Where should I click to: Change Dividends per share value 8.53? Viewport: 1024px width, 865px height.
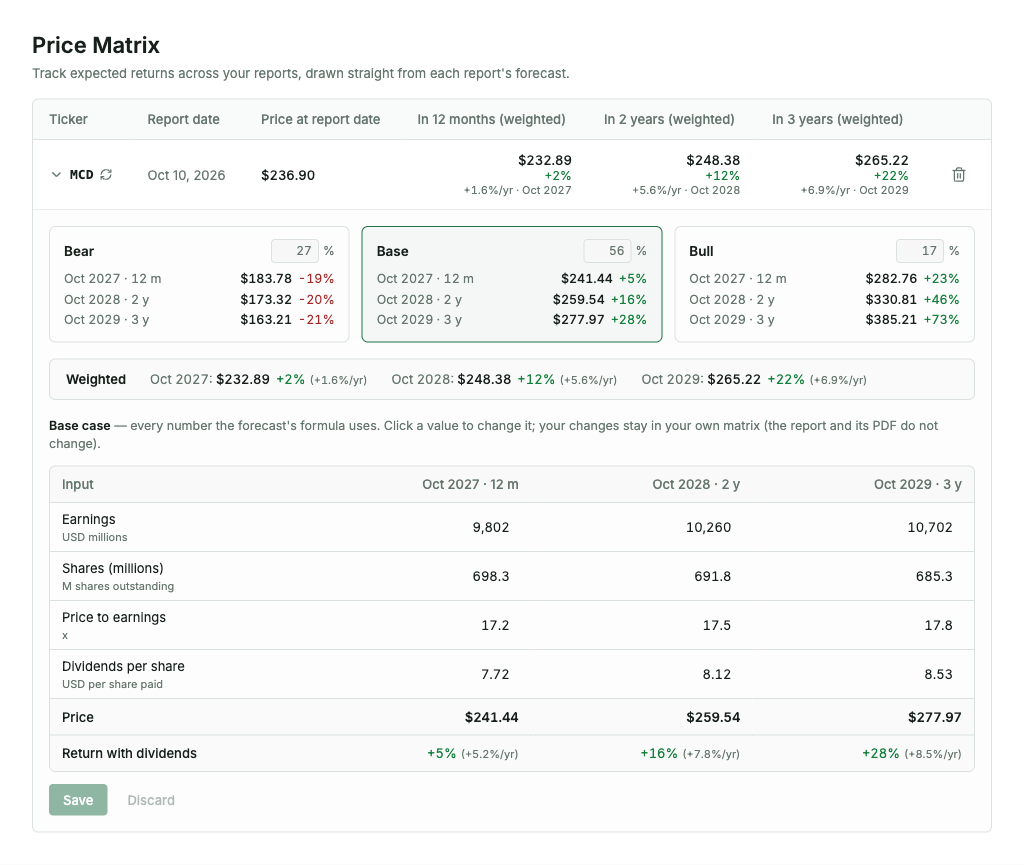coord(938,674)
